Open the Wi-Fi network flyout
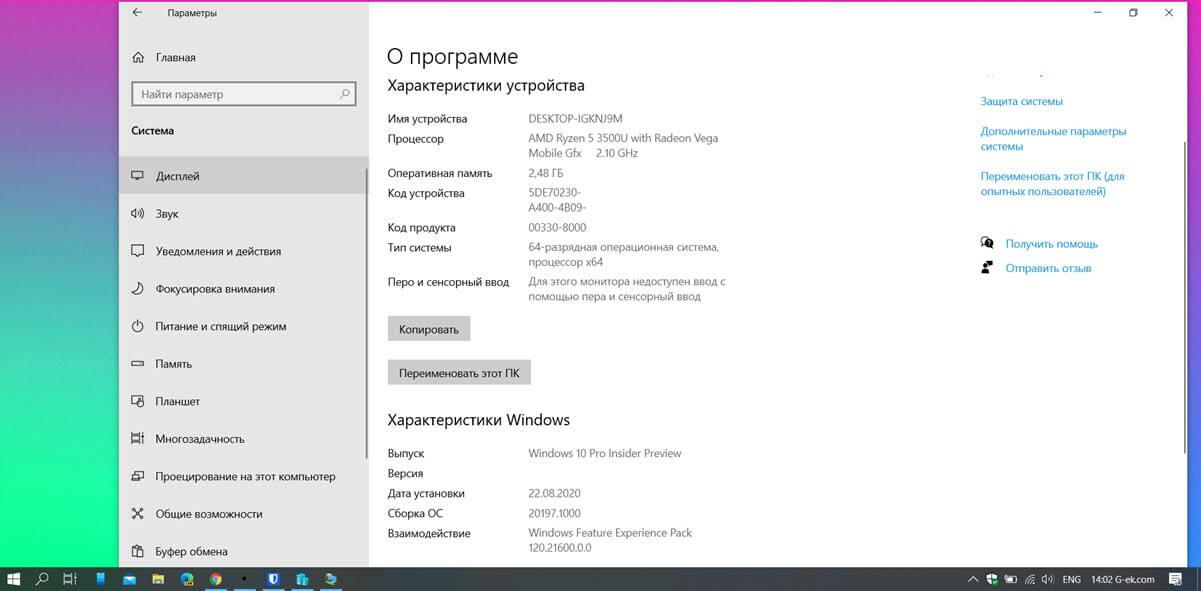1201x591 pixels. [x=1029, y=579]
